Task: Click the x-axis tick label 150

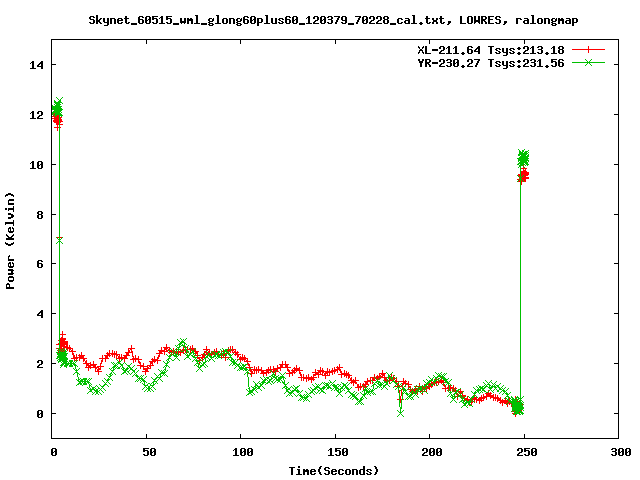Action: (x=337, y=452)
